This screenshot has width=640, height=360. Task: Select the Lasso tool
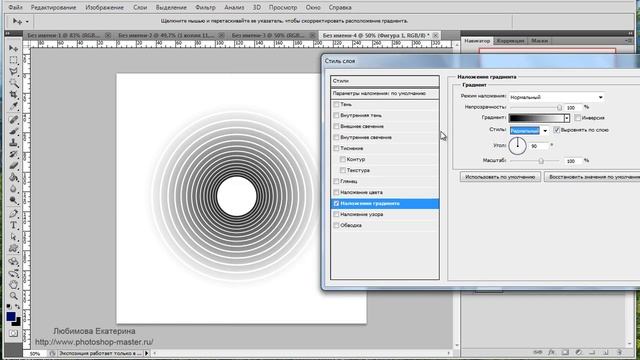pyautogui.click(x=13, y=72)
